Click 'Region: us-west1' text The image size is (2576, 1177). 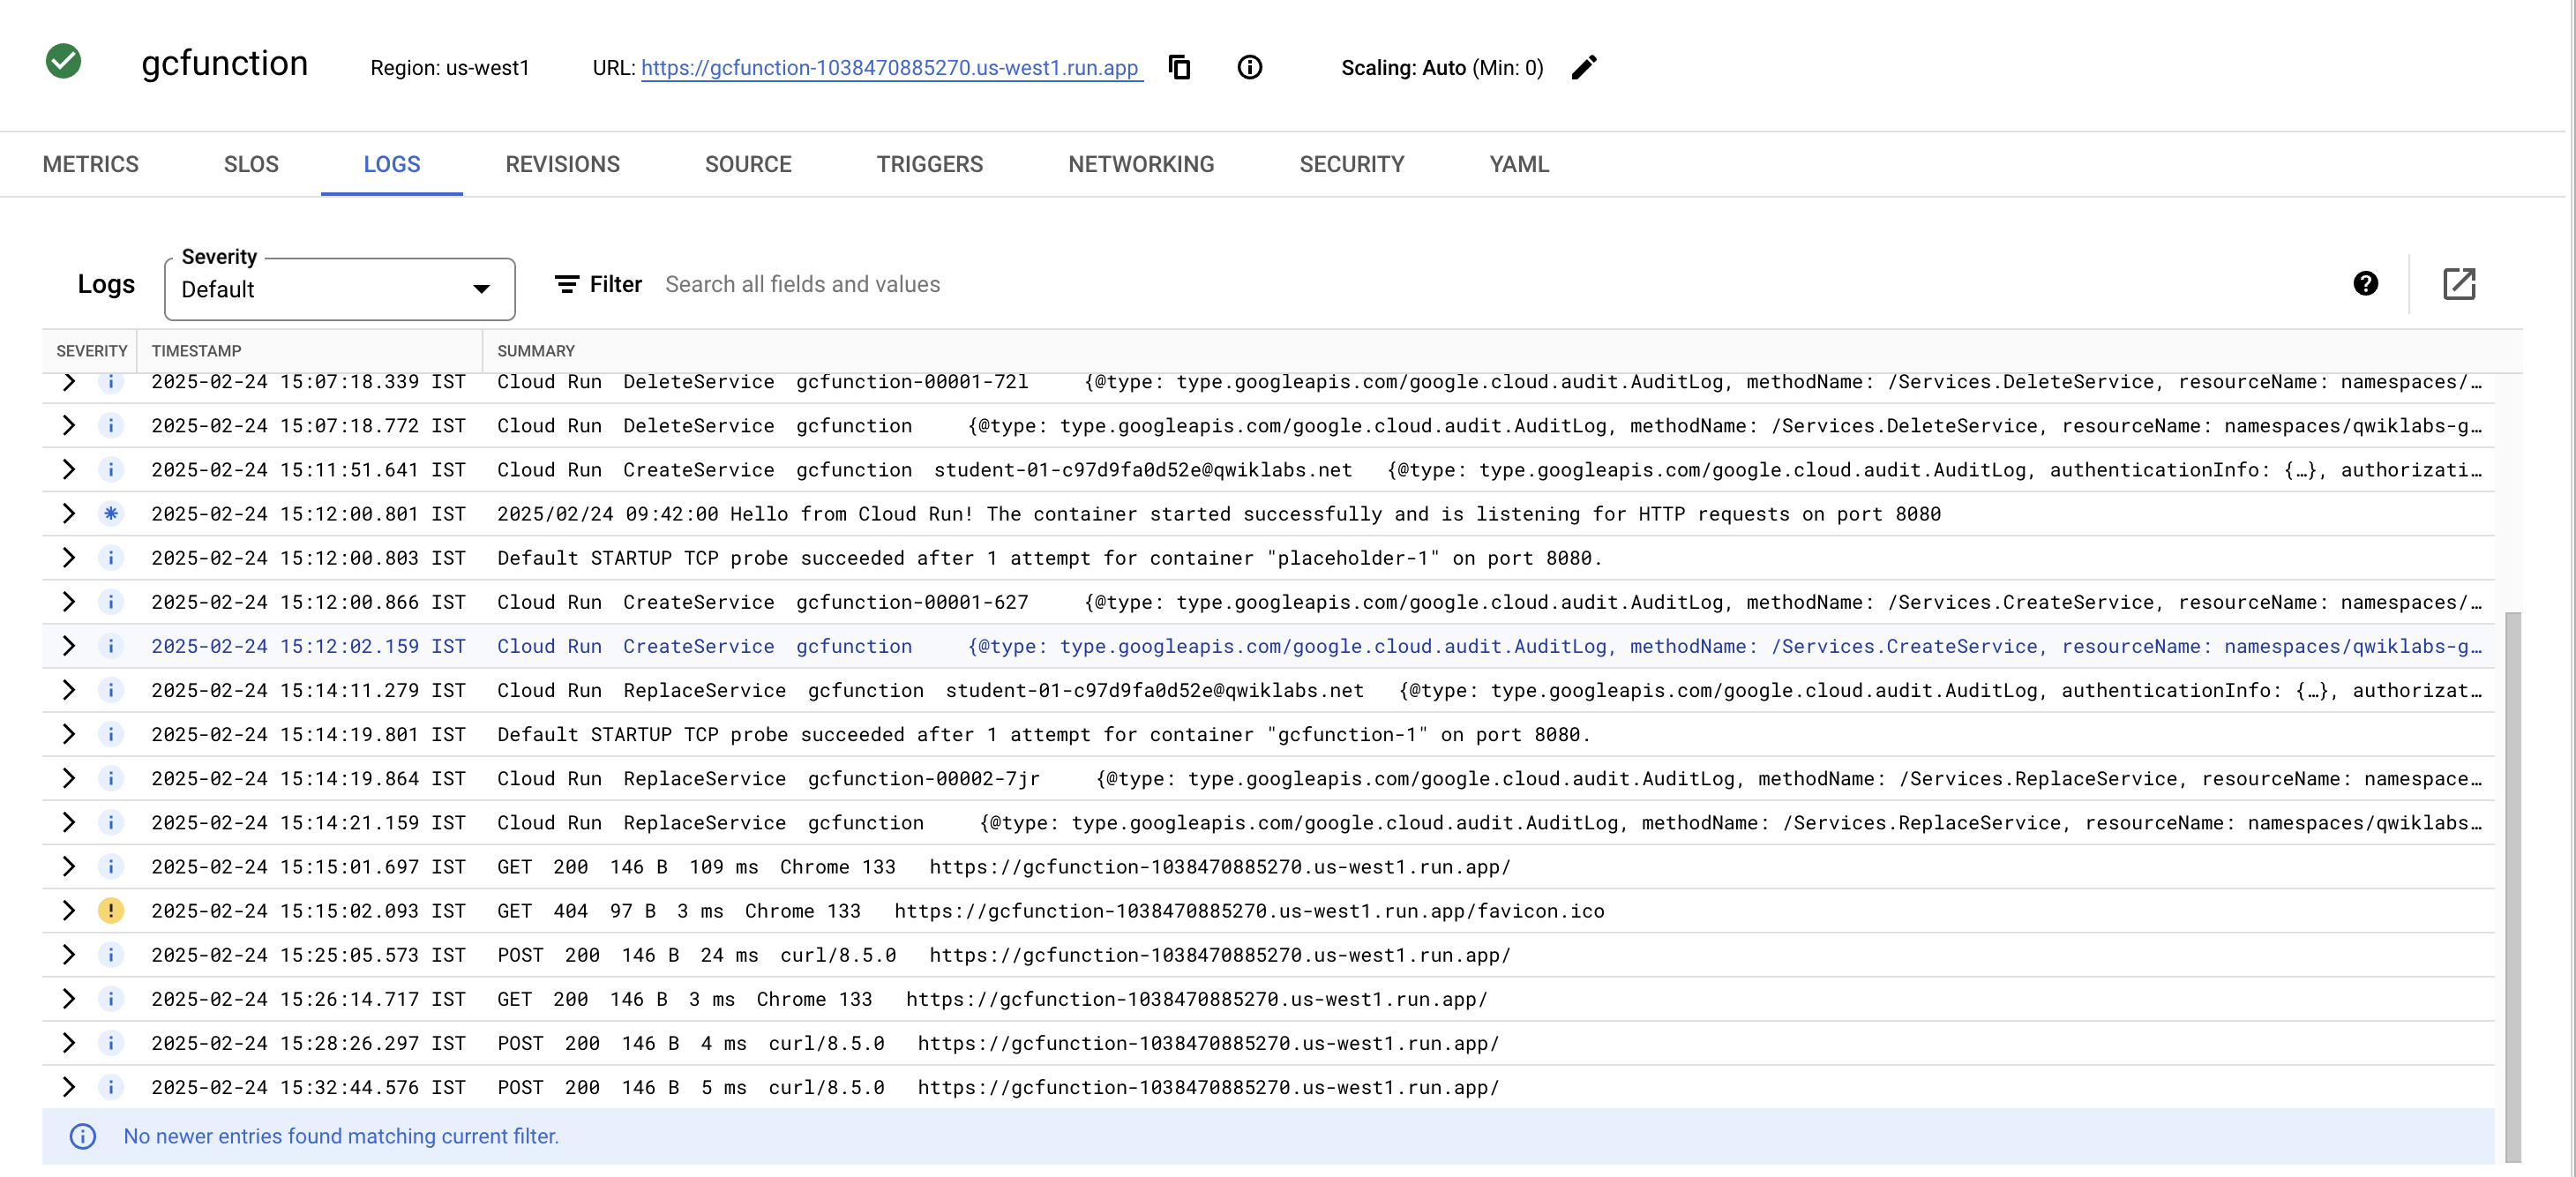pyautogui.click(x=450, y=68)
